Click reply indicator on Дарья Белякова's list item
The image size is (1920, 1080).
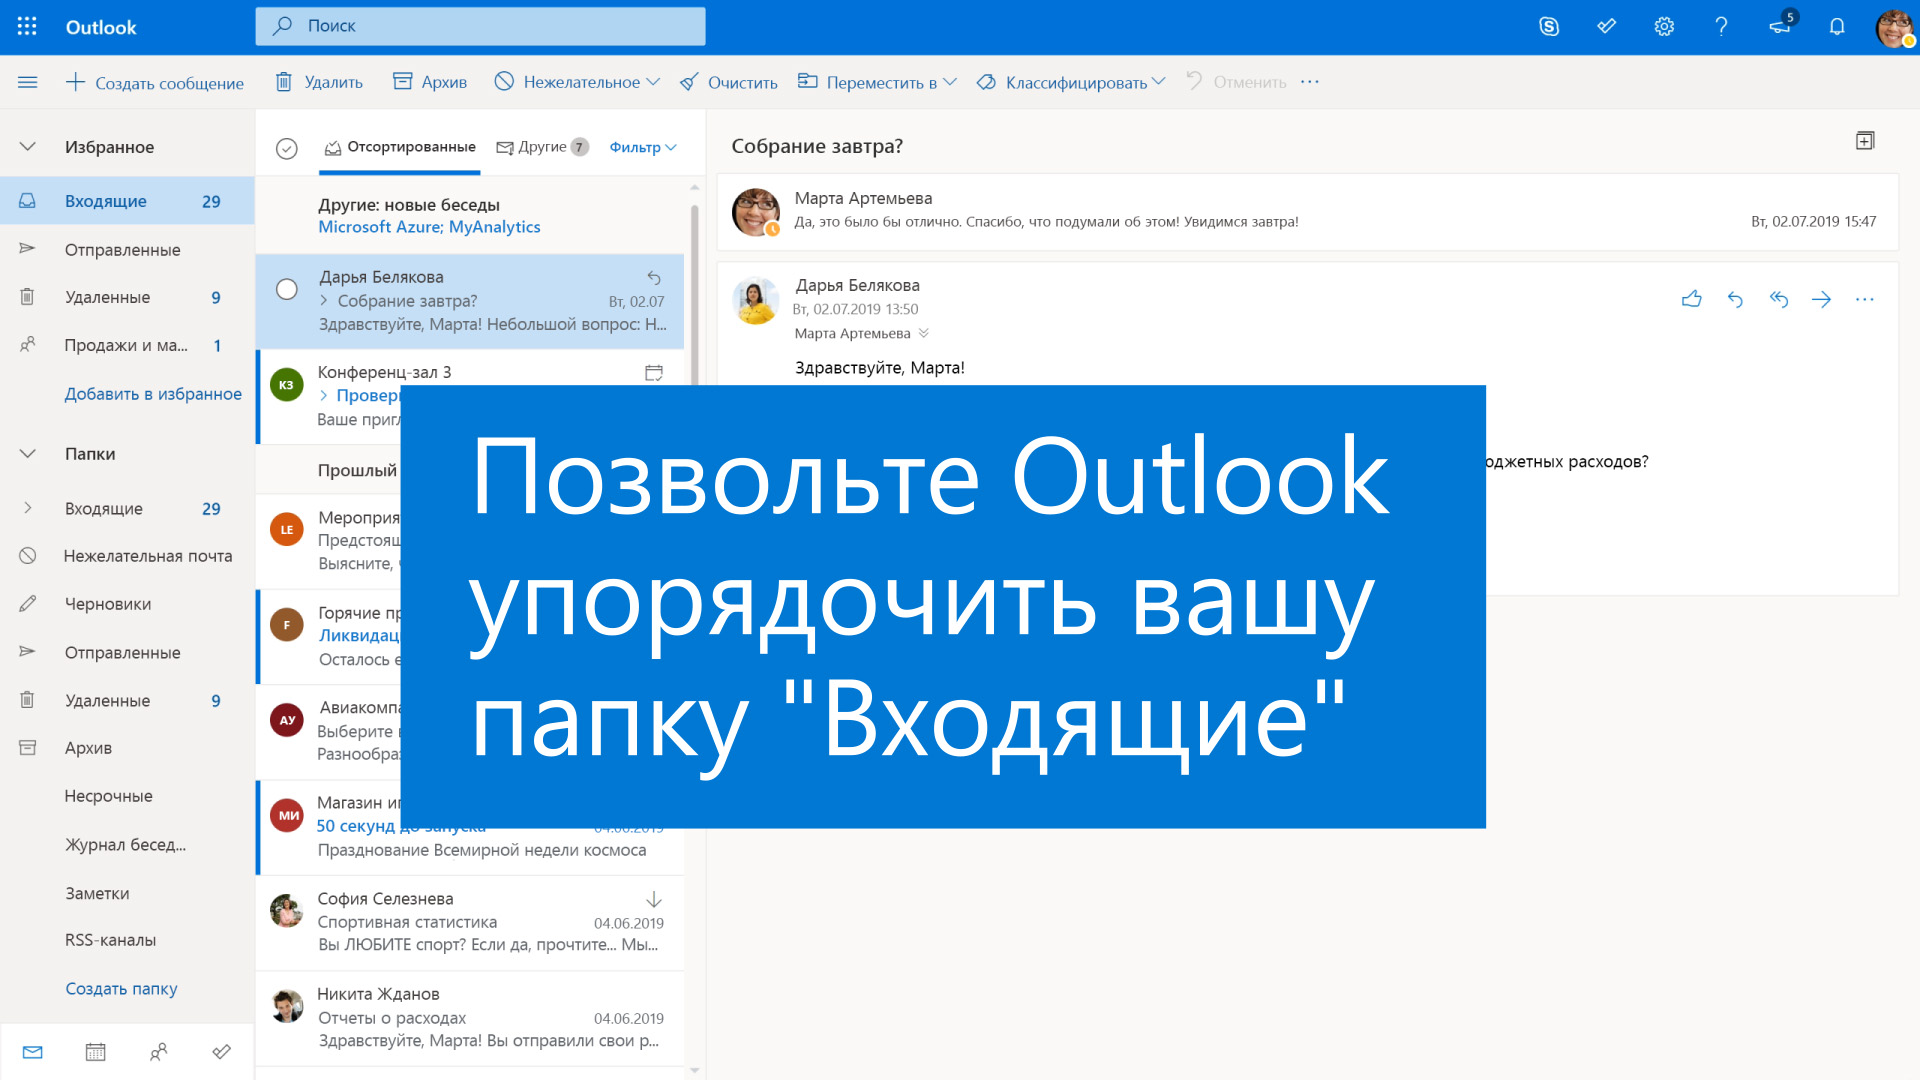(654, 277)
